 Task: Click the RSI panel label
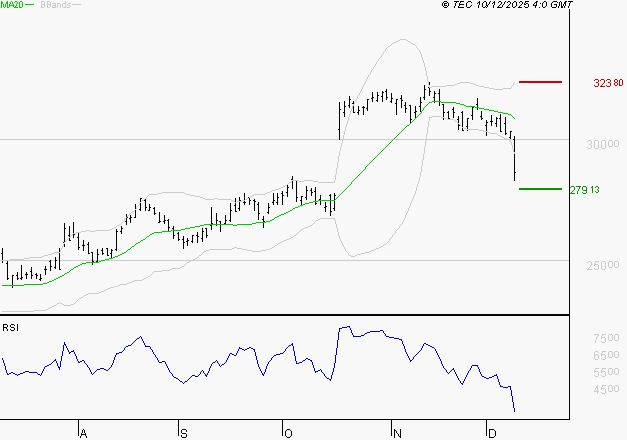pos(10,328)
